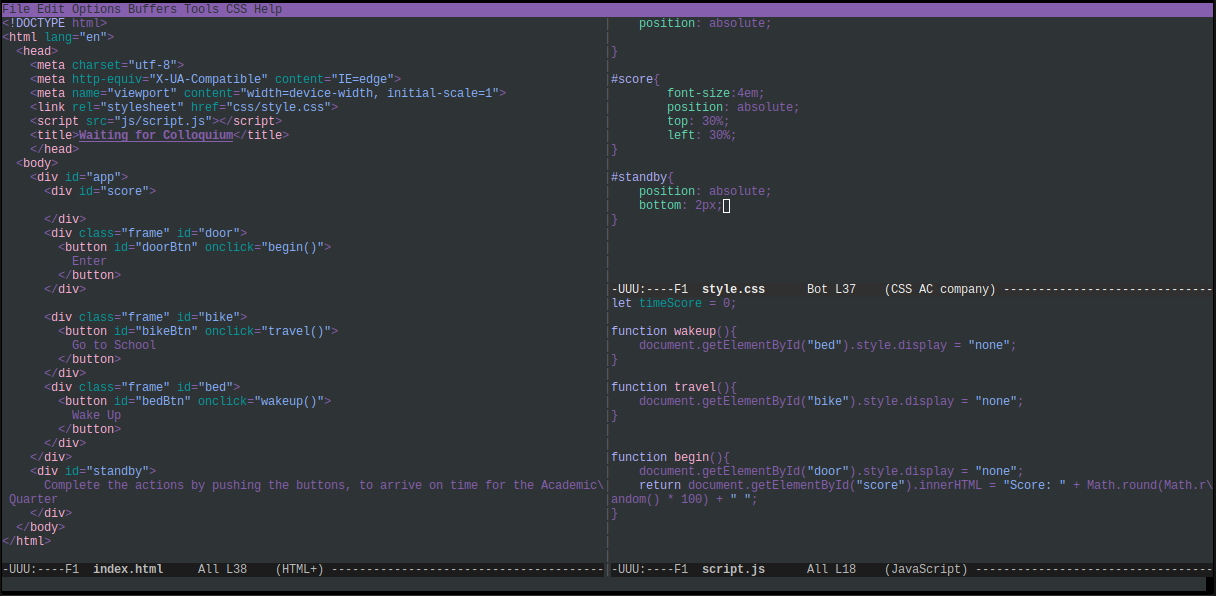Click the 'All L18' position in script.js mode line
The image size is (1216, 596).
tap(831, 569)
